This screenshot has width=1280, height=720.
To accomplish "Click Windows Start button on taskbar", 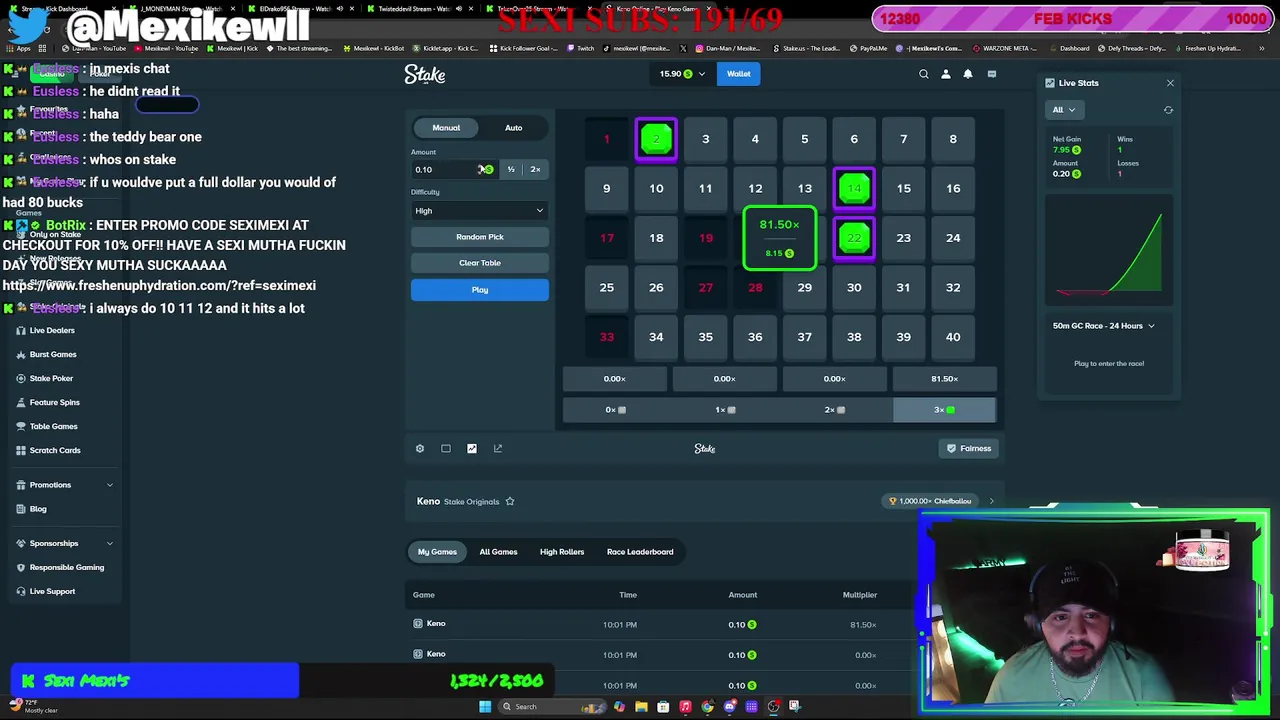I will click(x=485, y=707).
